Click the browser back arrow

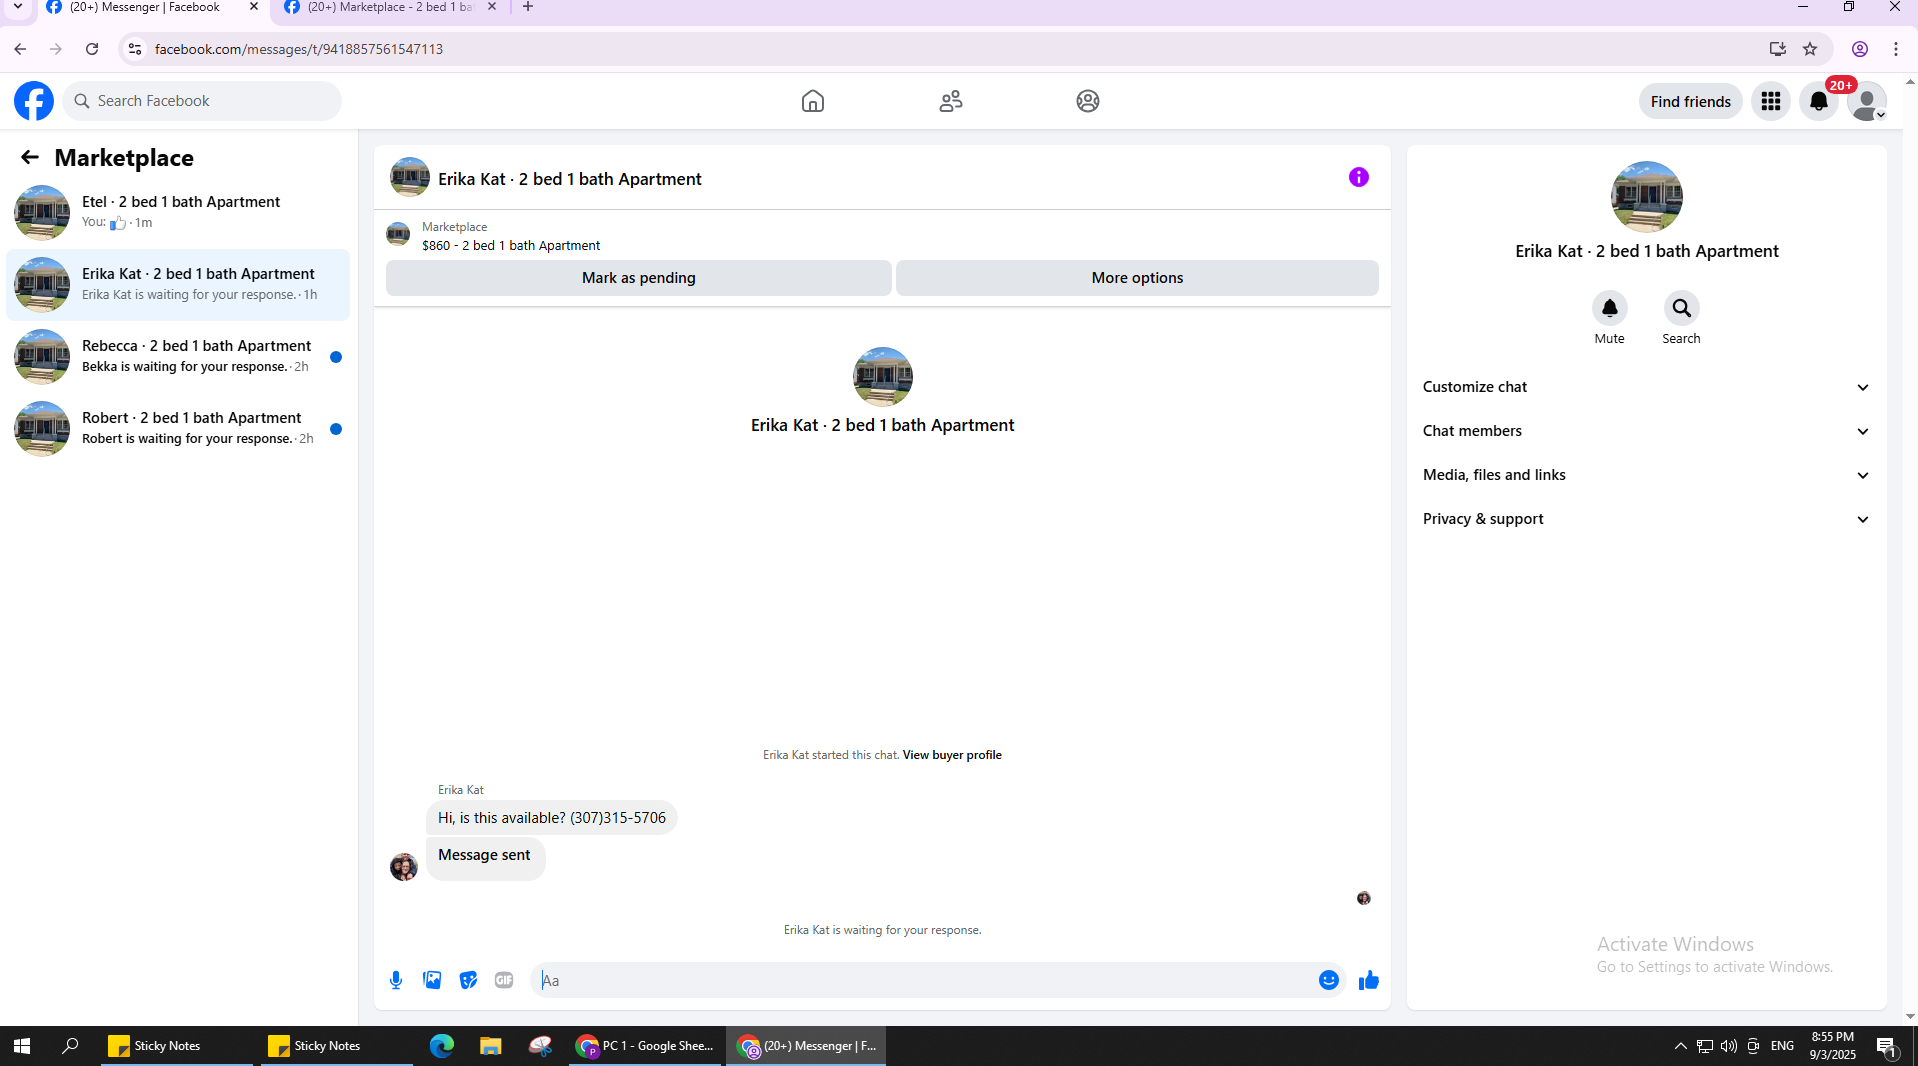click(20, 49)
